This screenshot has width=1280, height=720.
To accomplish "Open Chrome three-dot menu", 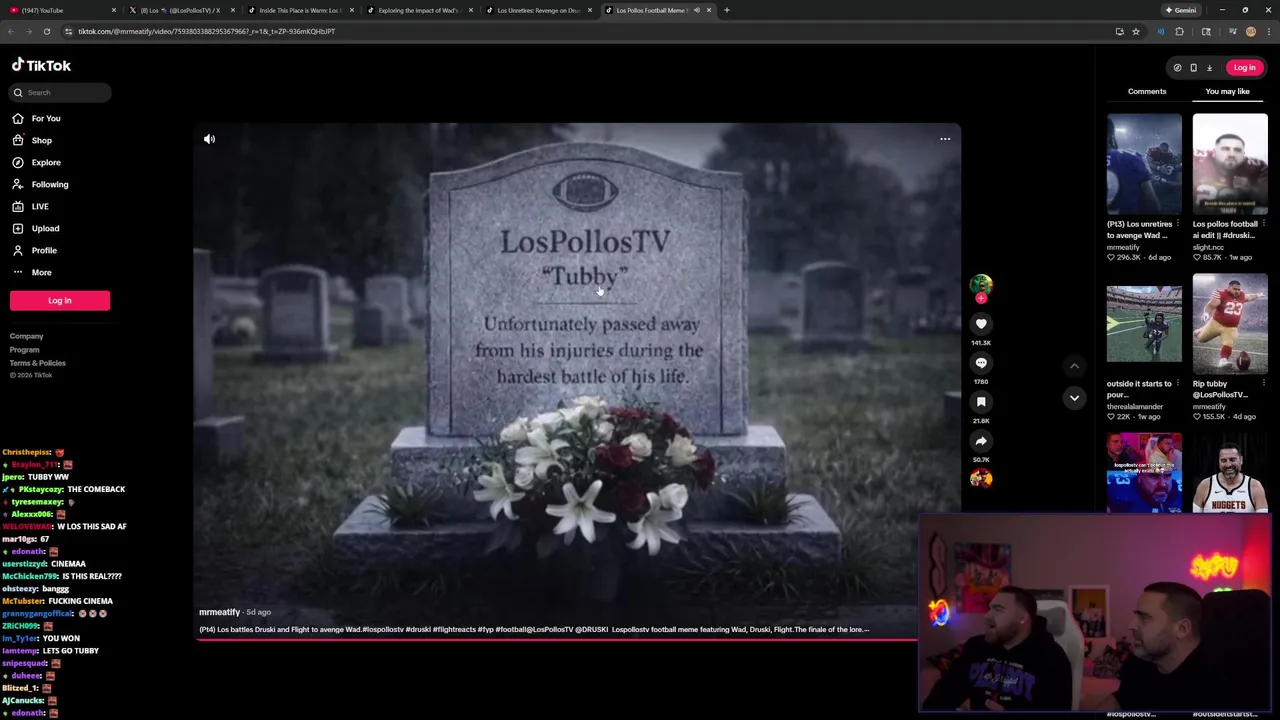I will point(1269,31).
